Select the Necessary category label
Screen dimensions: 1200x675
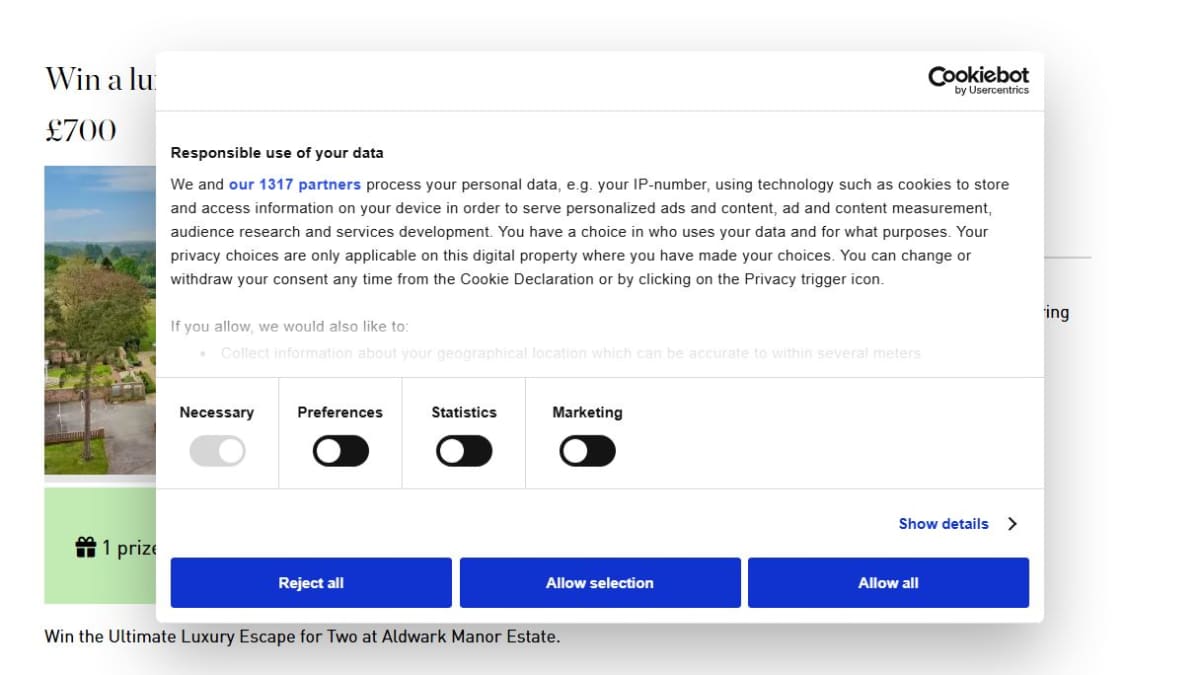[x=217, y=412]
